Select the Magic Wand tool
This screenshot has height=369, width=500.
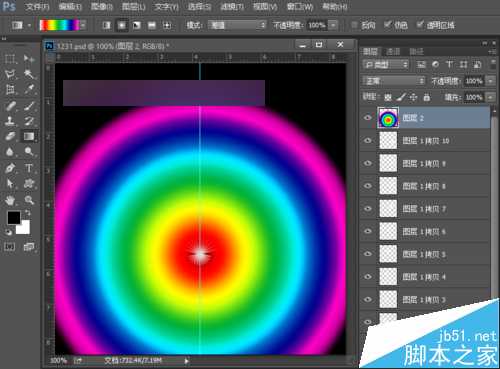pos(29,74)
